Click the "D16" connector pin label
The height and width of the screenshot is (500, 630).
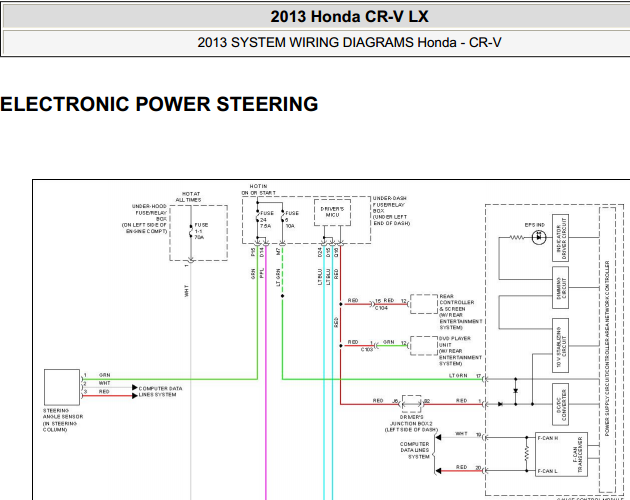(x=336, y=252)
